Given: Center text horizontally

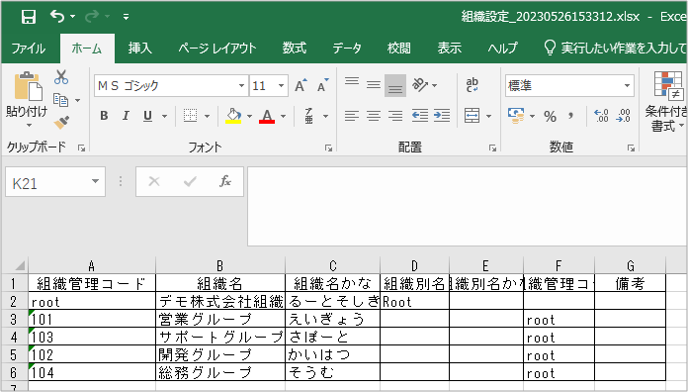Looking at the screenshot, I should coord(373,116).
